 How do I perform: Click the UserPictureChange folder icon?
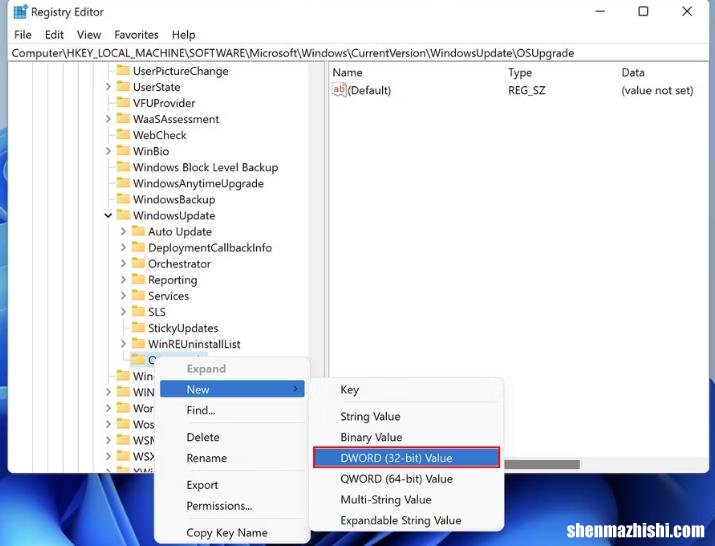coord(123,71)
